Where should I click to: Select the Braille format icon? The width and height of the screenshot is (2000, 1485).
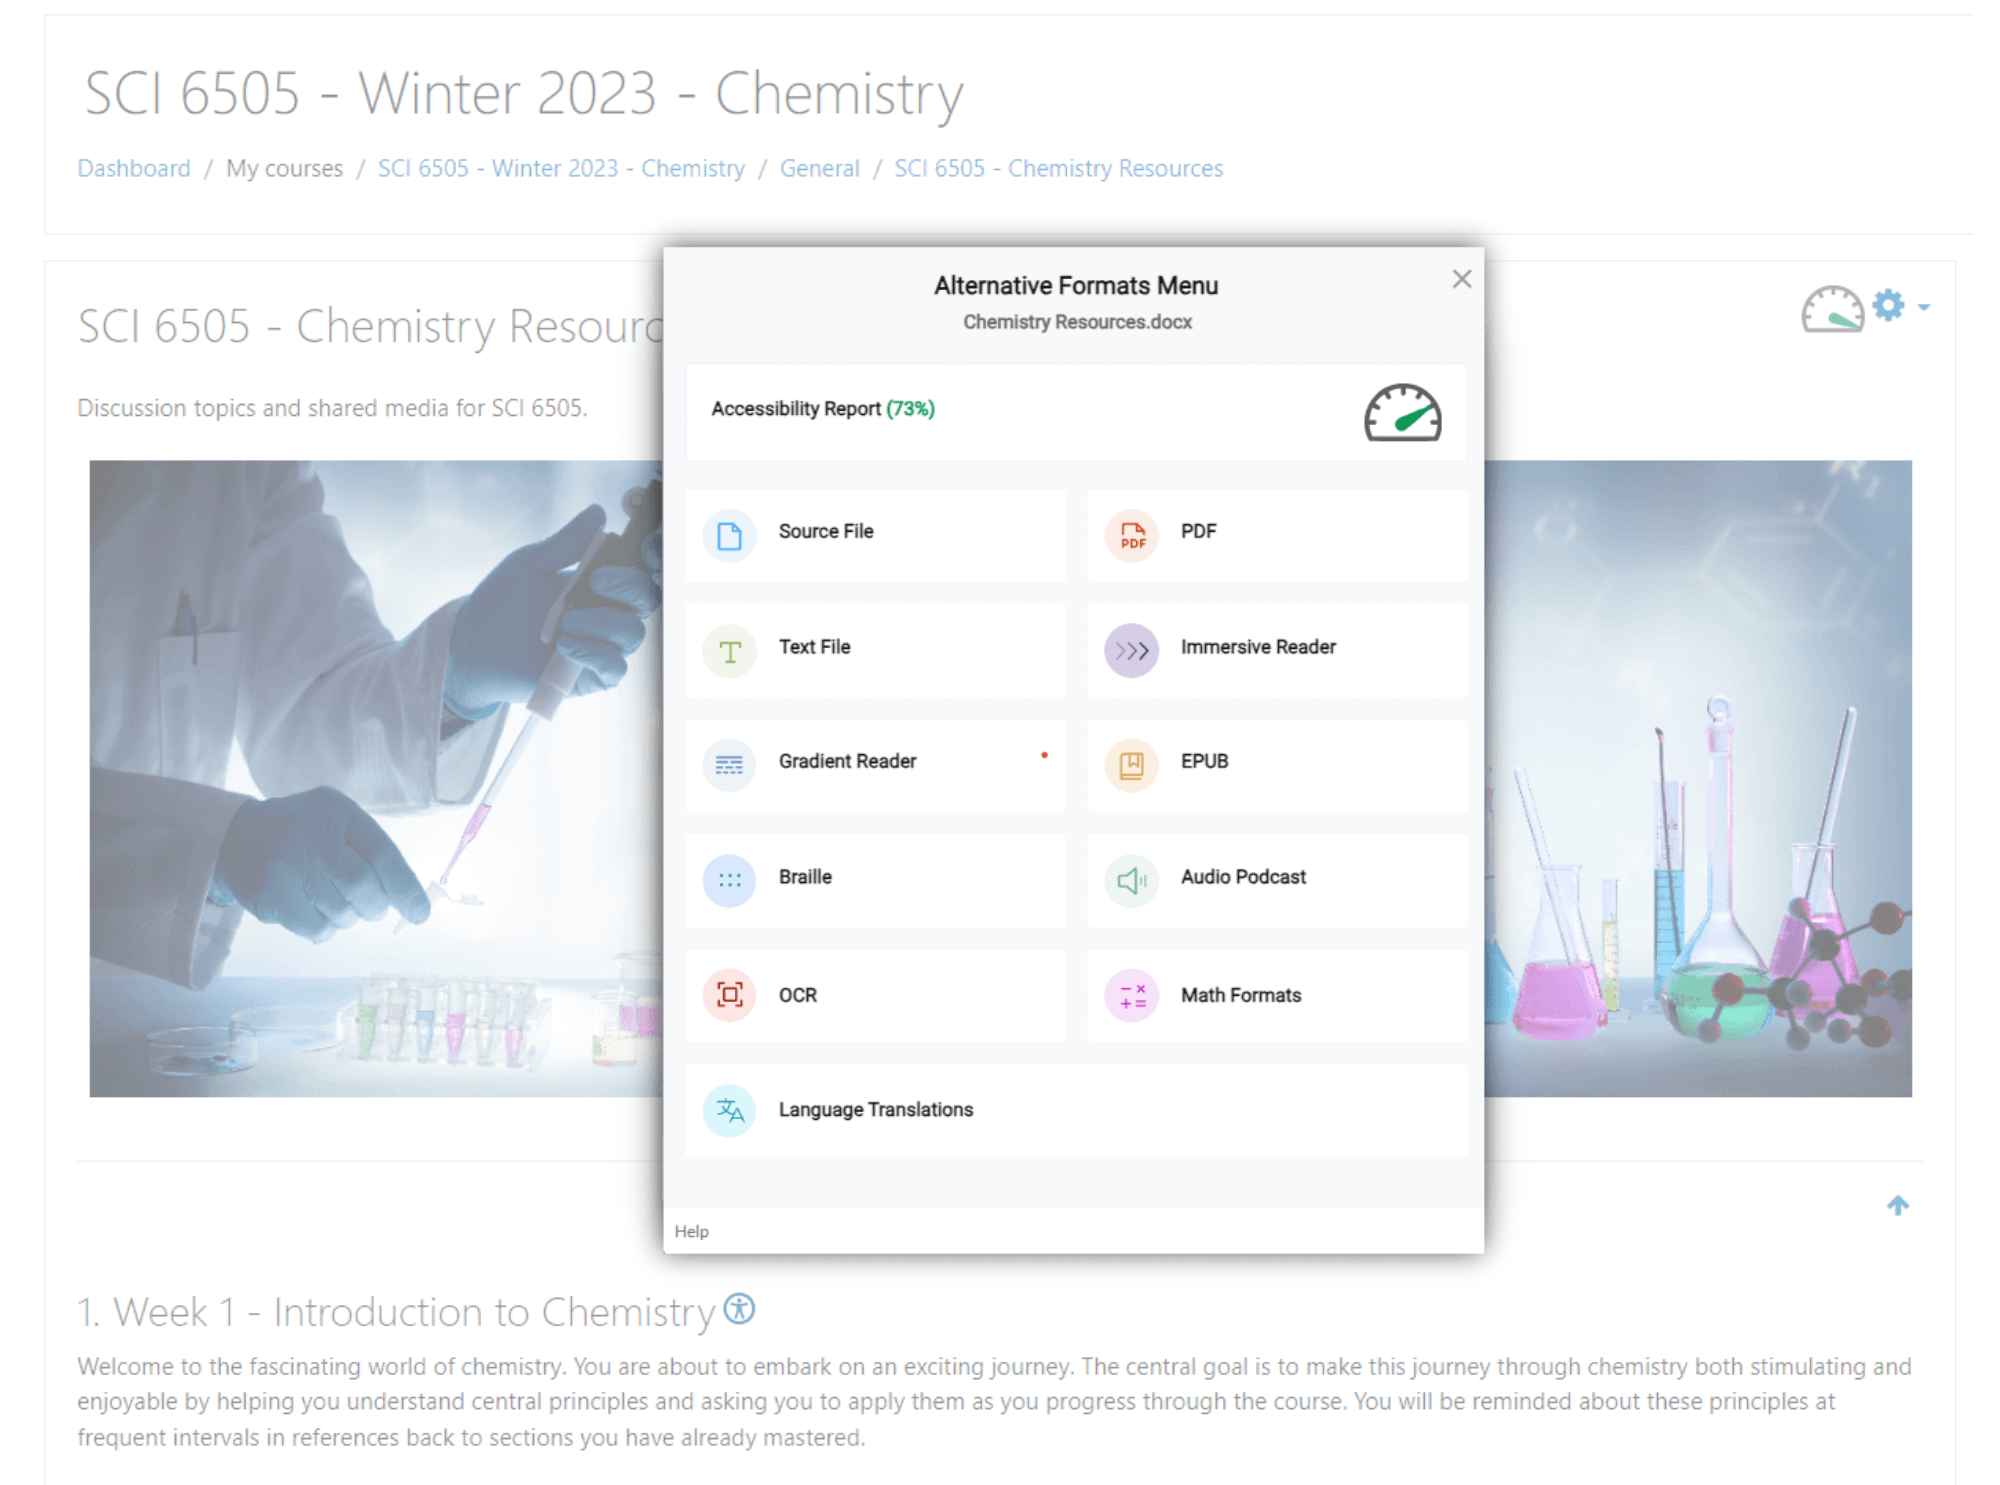coord(729,877)
